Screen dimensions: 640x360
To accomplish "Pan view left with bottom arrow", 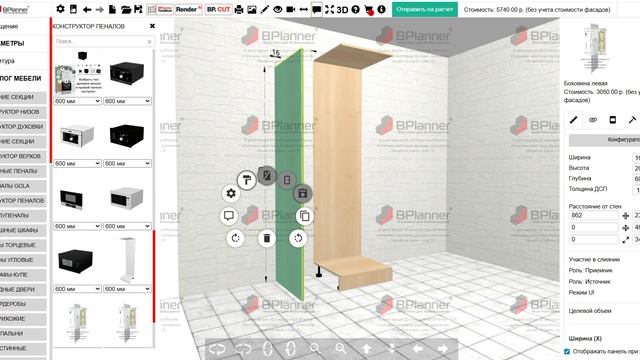I will tap(418, 349).
